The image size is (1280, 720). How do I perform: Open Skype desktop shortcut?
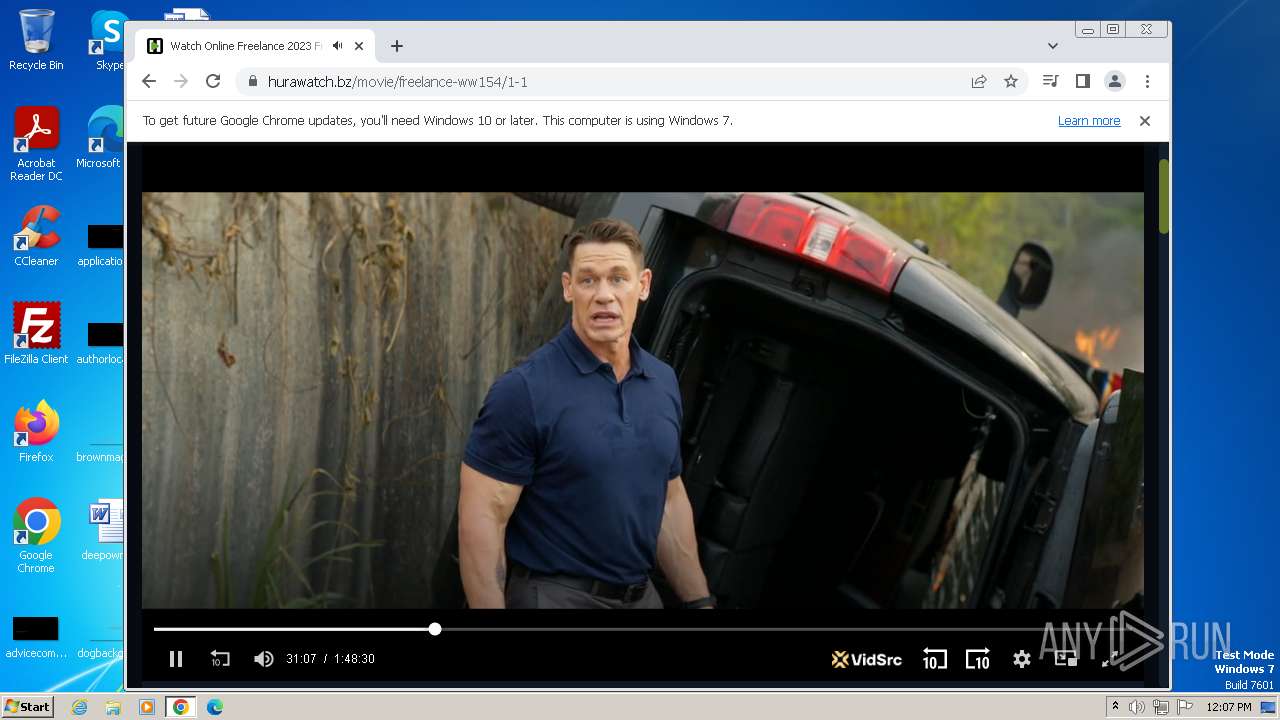(x=109, y=41)
